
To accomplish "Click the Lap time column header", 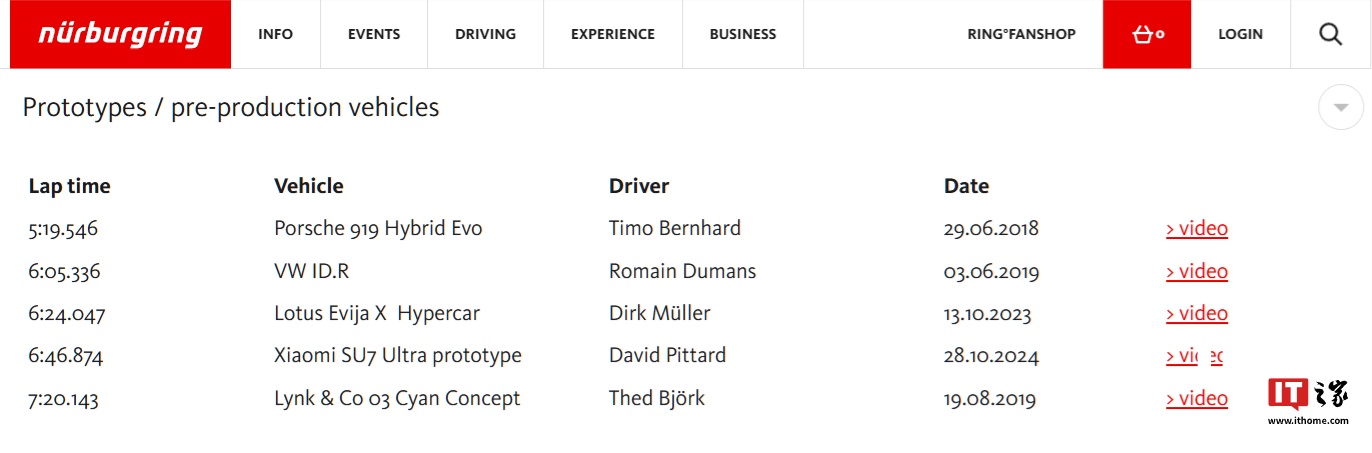I will (x=70, y=186).
